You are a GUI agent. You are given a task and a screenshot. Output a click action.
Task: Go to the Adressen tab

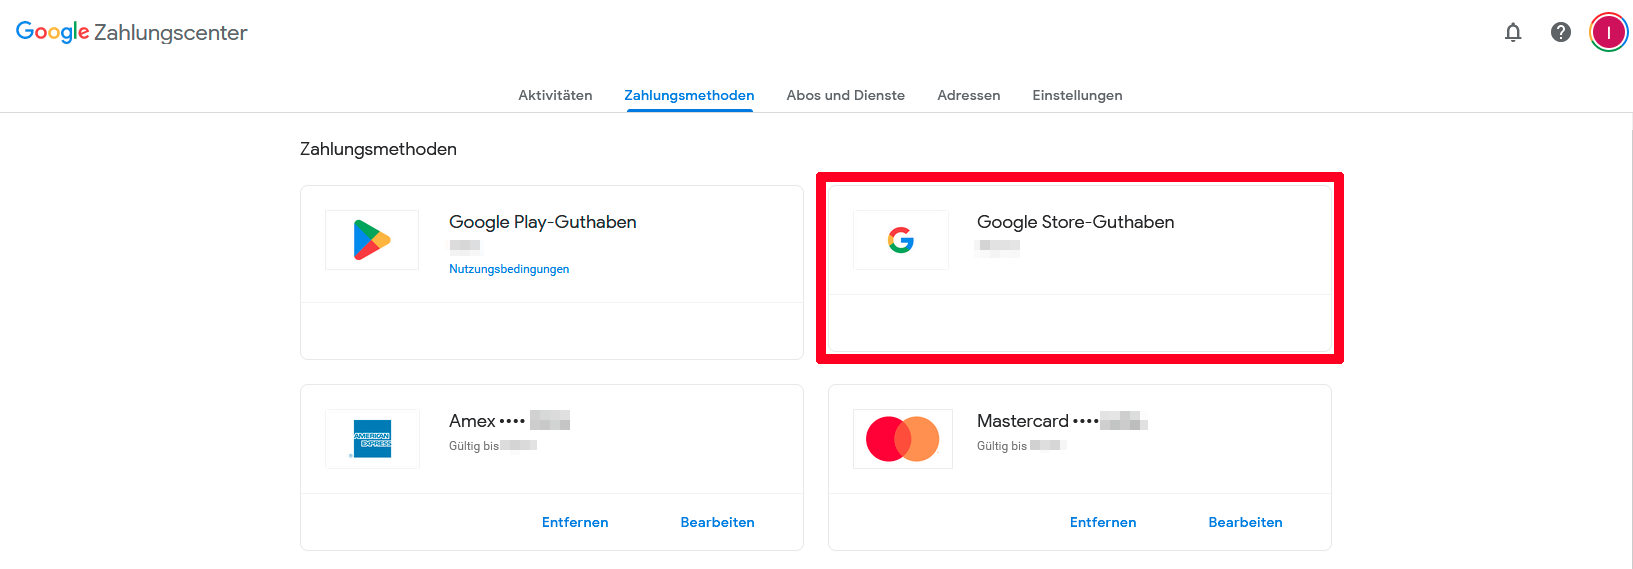coord(968,95)
